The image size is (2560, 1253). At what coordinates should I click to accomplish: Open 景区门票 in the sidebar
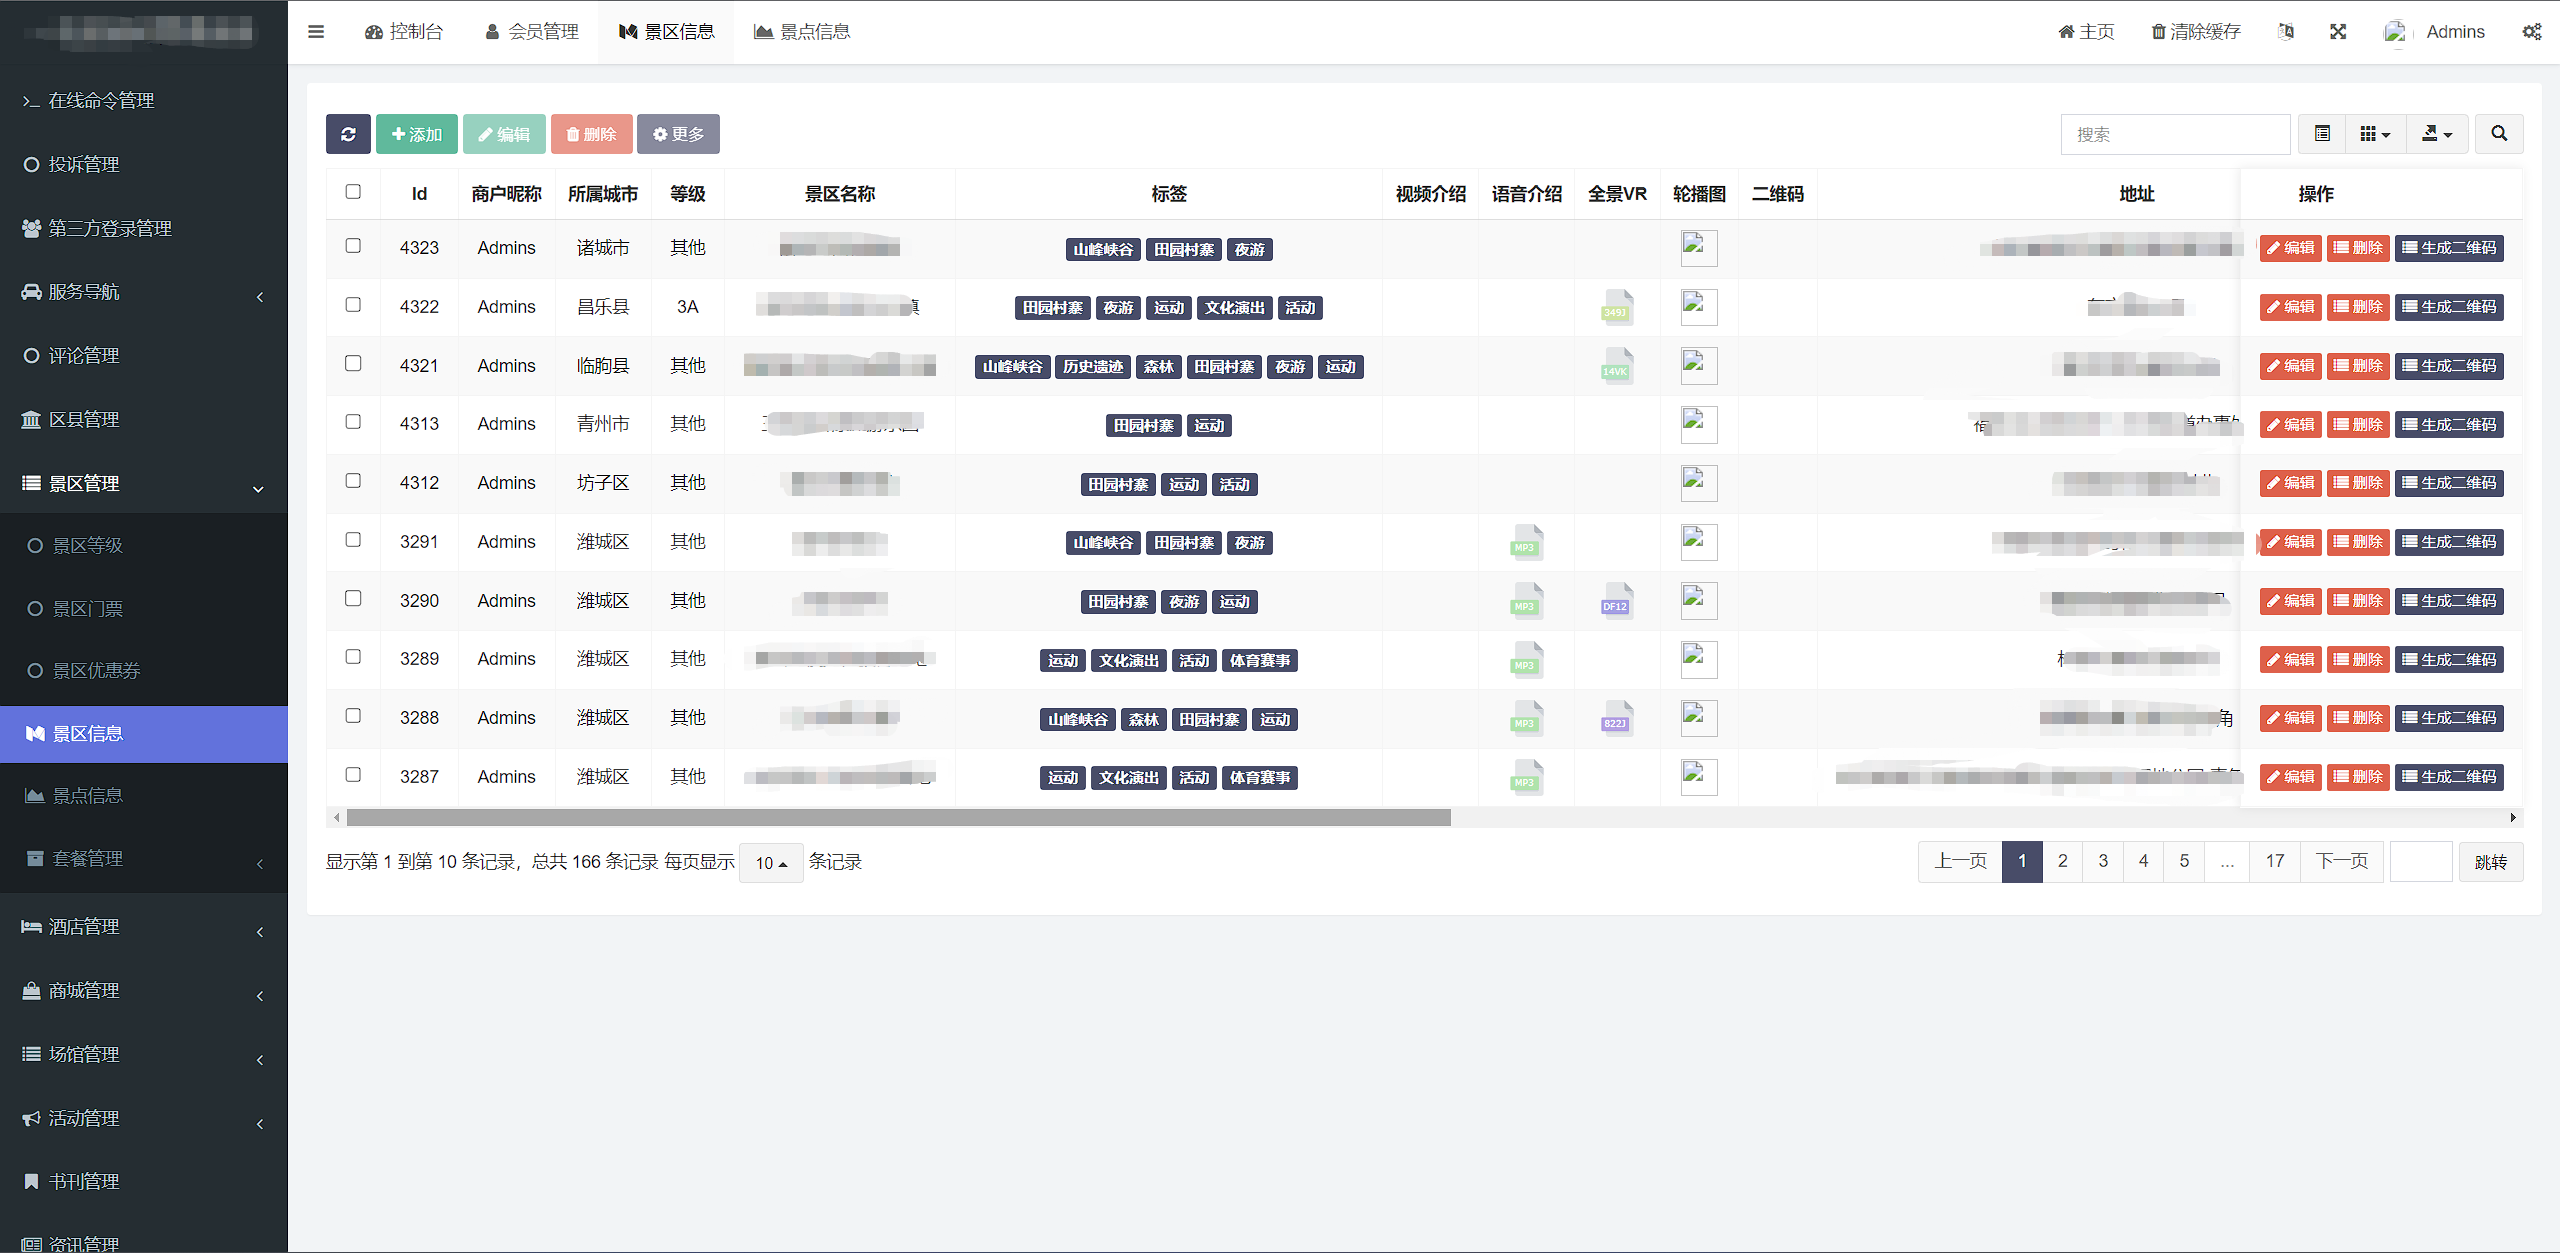click(x=144, y=609)
